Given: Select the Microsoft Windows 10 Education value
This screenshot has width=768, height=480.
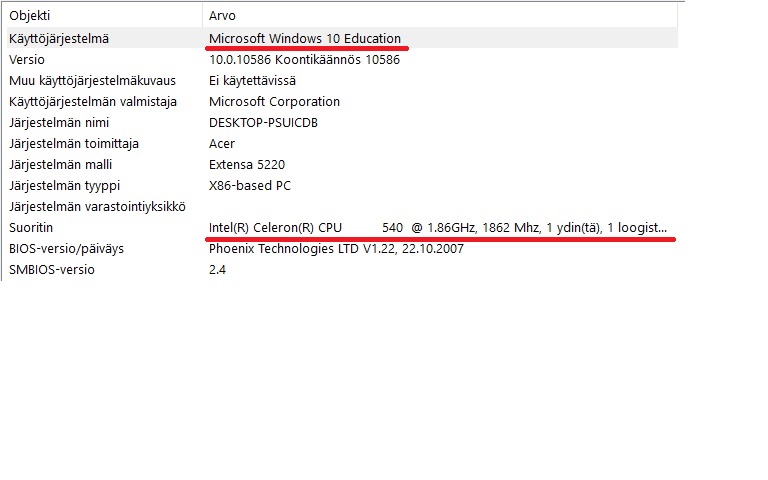Looking at the screenshot, I should click(305, 39).
